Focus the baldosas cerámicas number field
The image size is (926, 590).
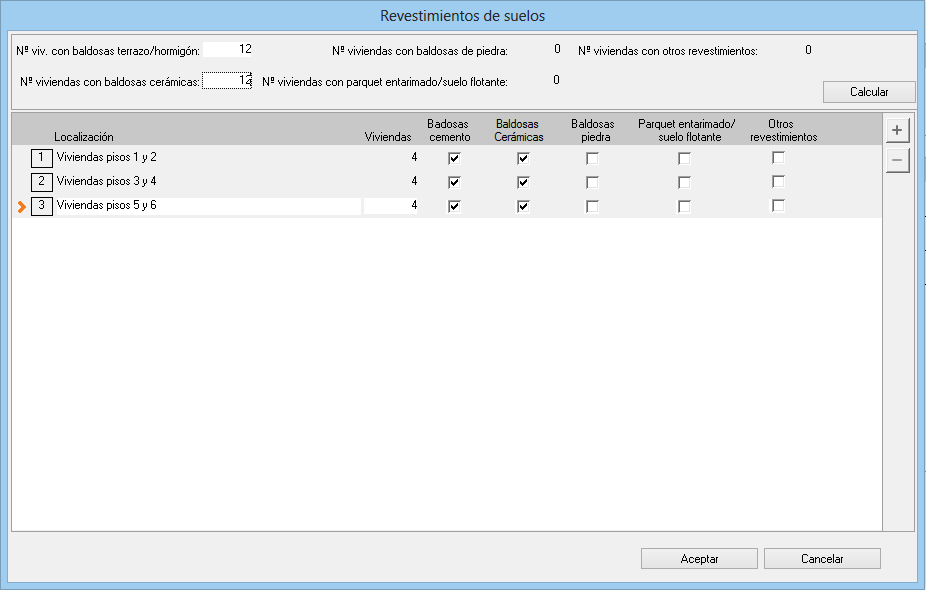tap(228, 81)
